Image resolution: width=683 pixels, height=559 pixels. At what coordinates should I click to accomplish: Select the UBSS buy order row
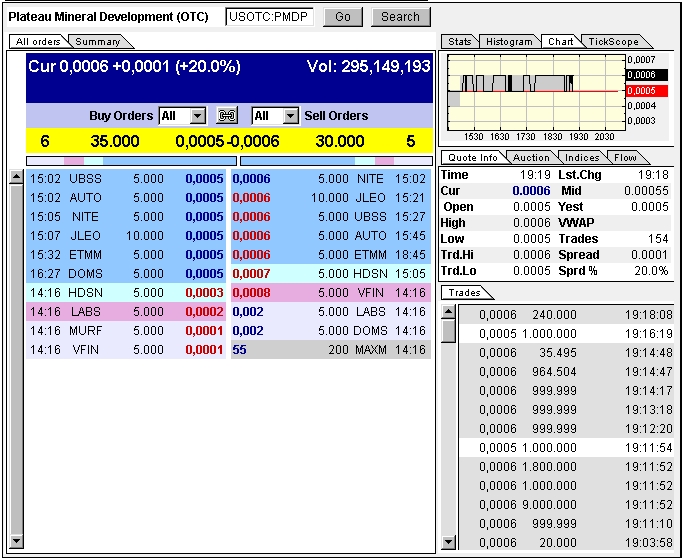coord(127,178)
